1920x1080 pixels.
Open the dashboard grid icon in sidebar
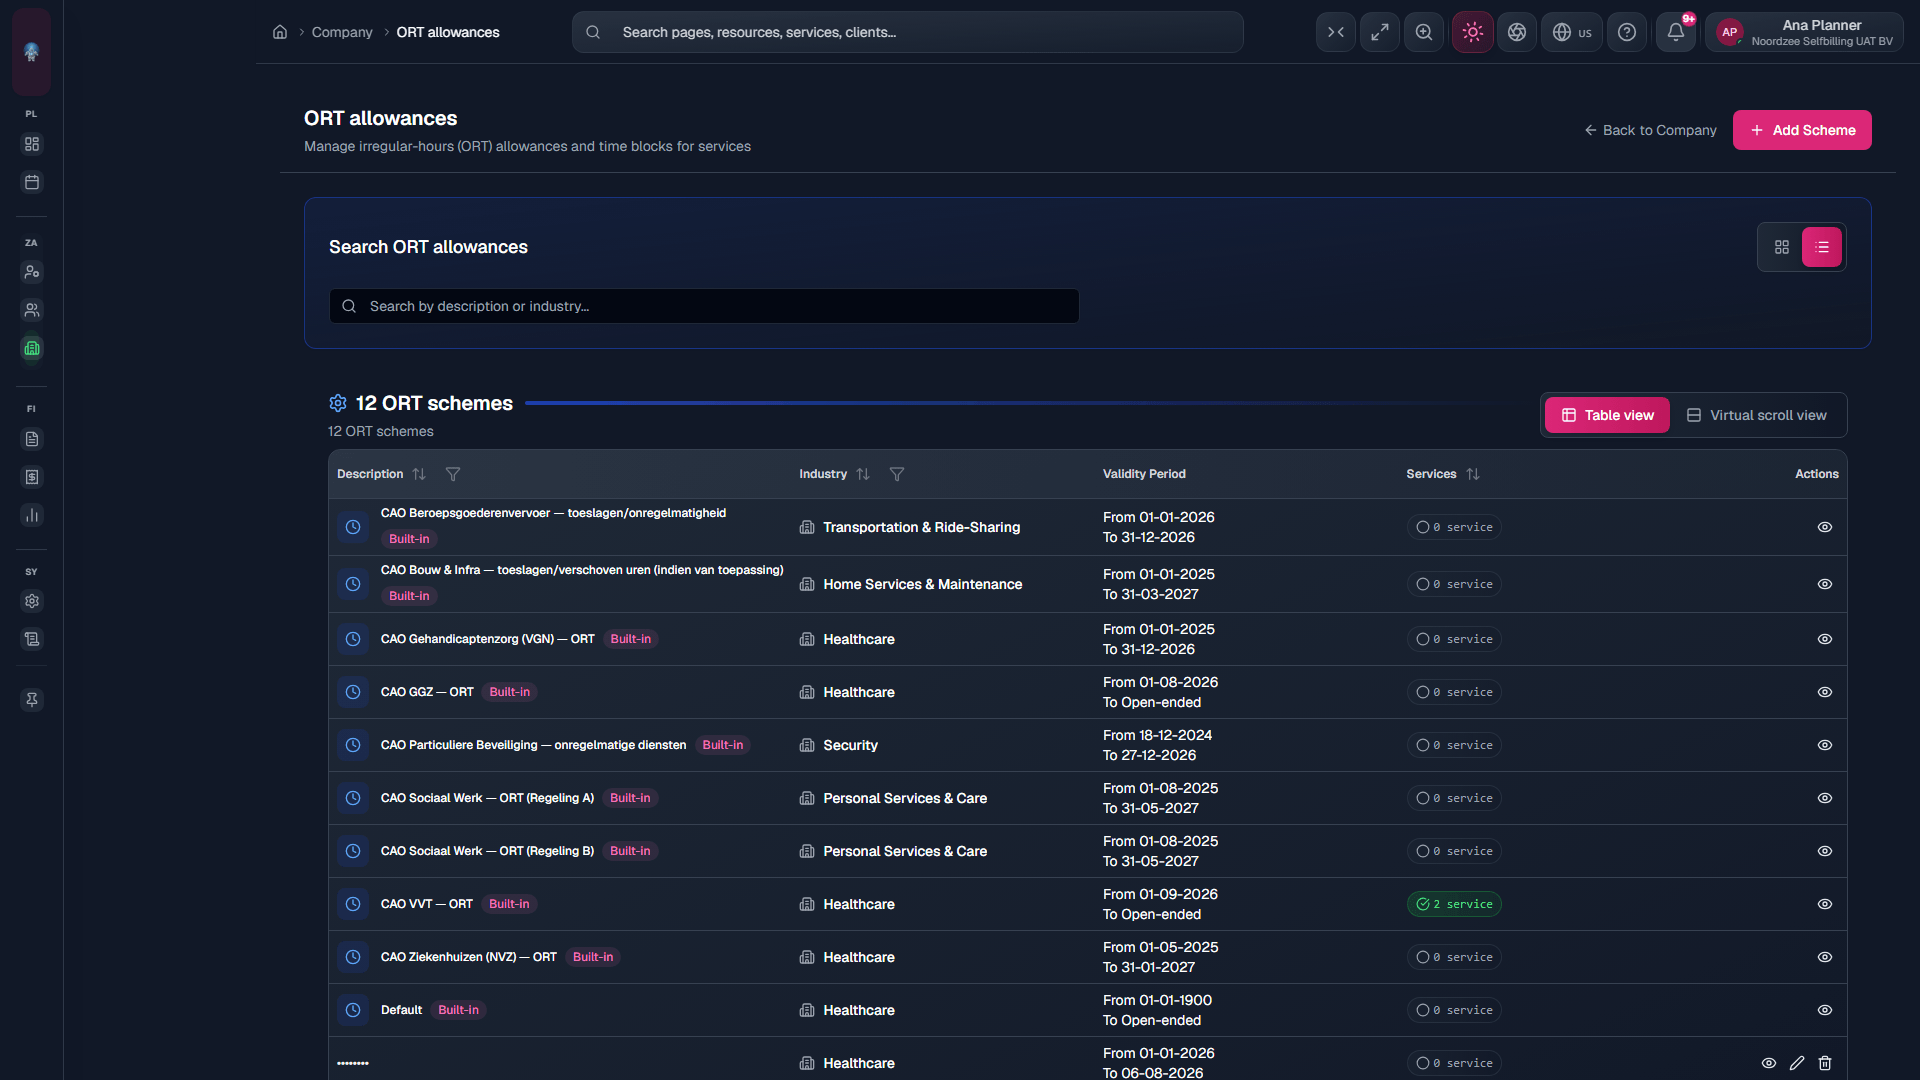[x=32, y=144]
